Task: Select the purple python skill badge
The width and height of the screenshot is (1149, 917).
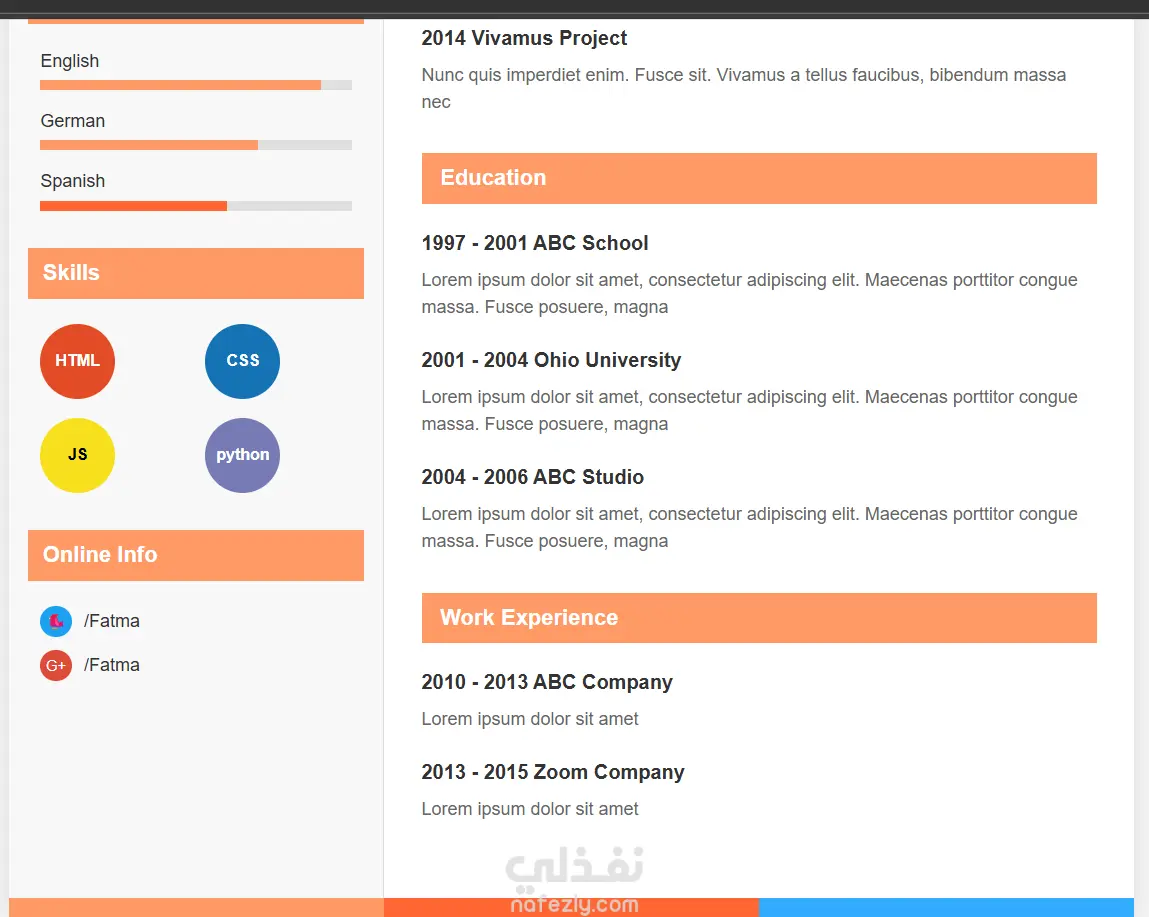Action: (x=242, y=455)
